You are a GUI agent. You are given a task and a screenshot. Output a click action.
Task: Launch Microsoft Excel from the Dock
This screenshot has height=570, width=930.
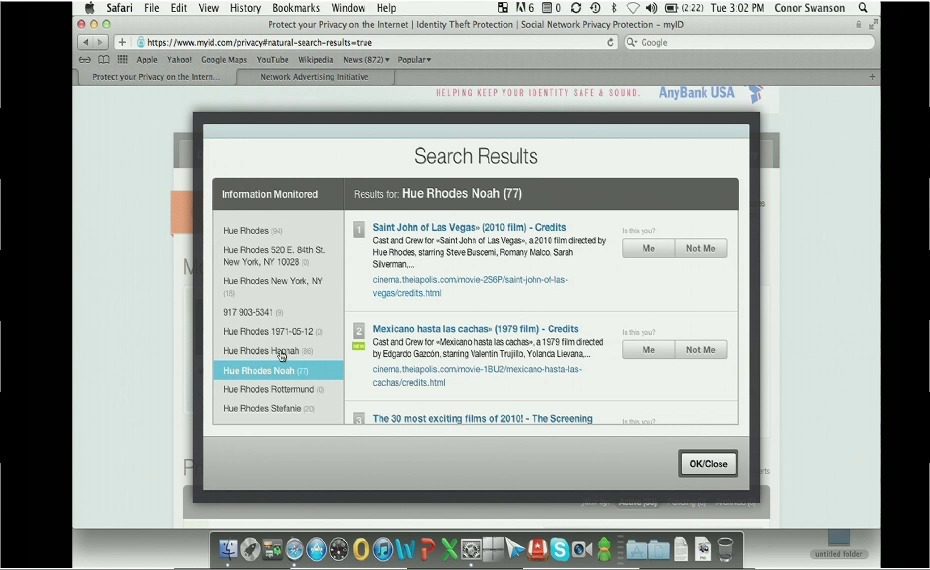449,549
